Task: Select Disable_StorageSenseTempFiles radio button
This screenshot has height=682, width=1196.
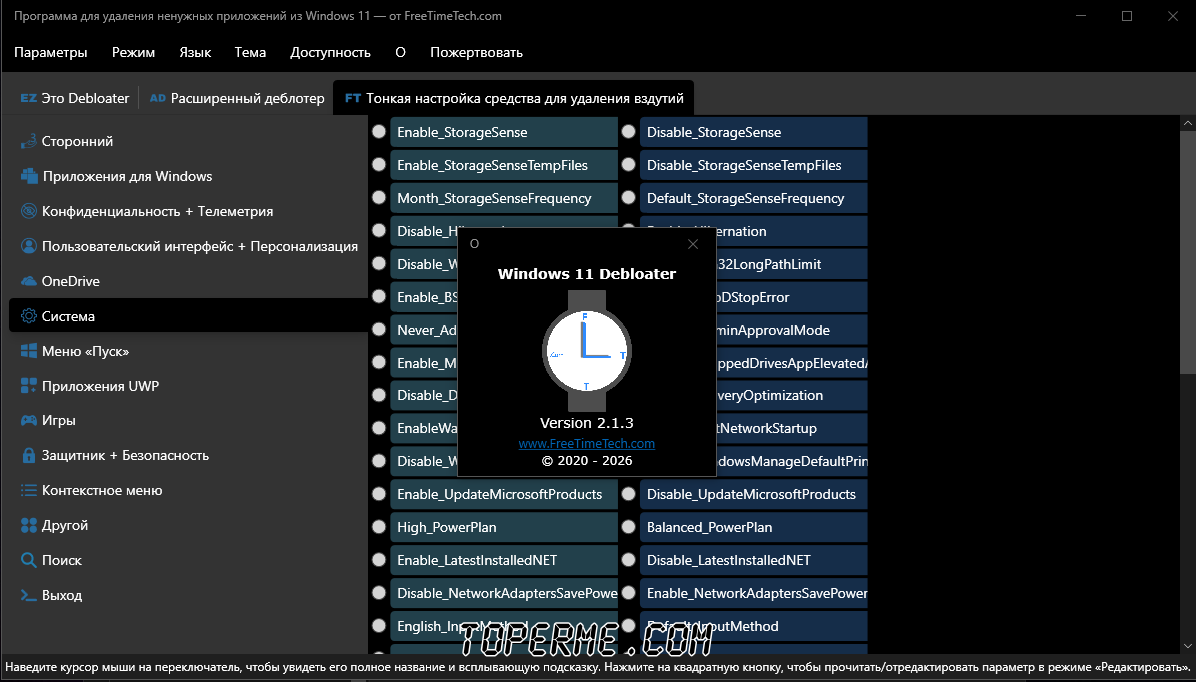Action: [629, 164]
